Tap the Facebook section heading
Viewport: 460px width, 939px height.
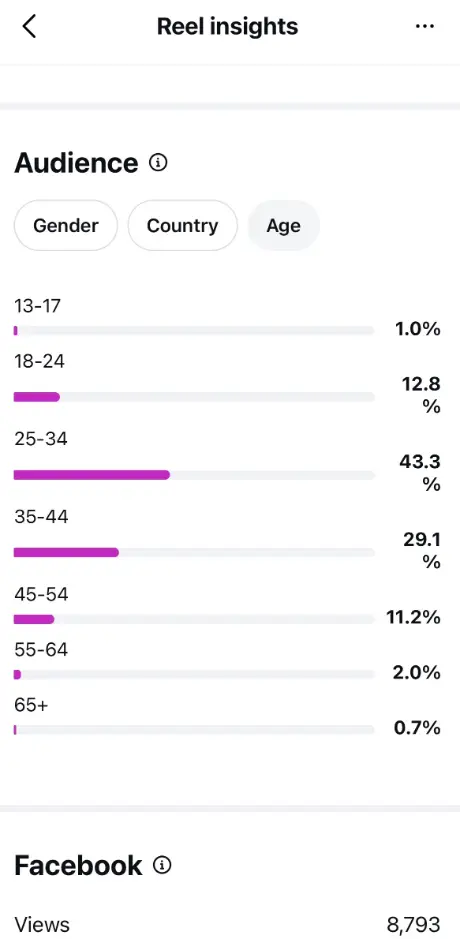tap(78, 865)
